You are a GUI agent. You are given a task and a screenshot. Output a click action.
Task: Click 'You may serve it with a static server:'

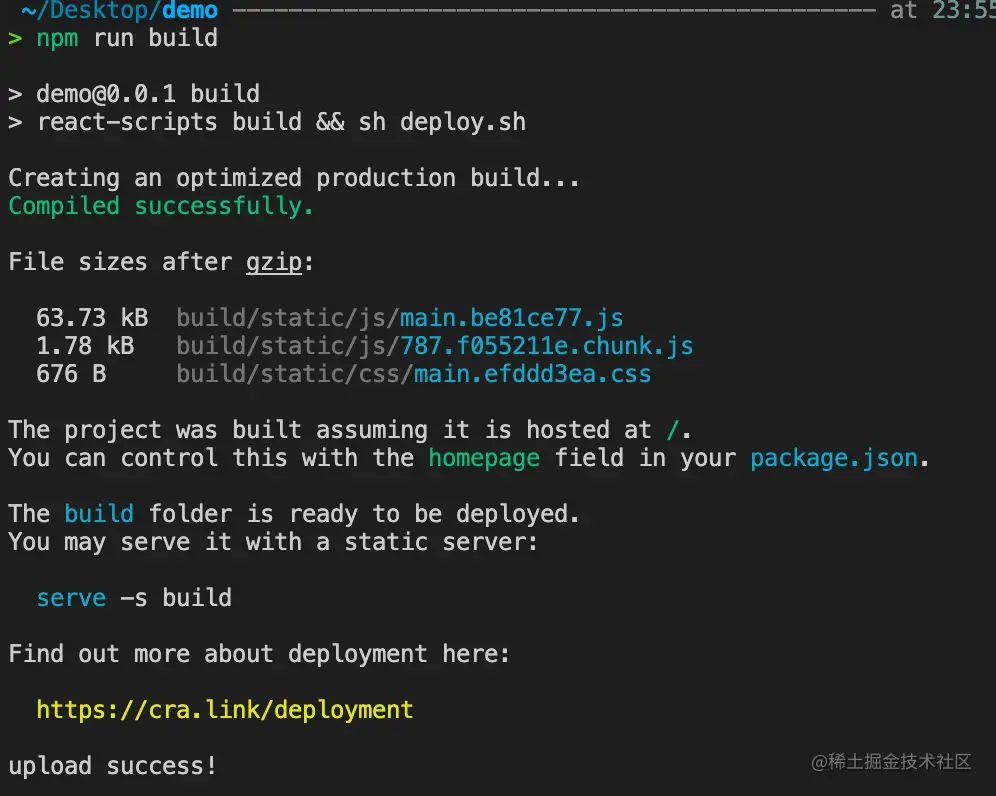273,543
